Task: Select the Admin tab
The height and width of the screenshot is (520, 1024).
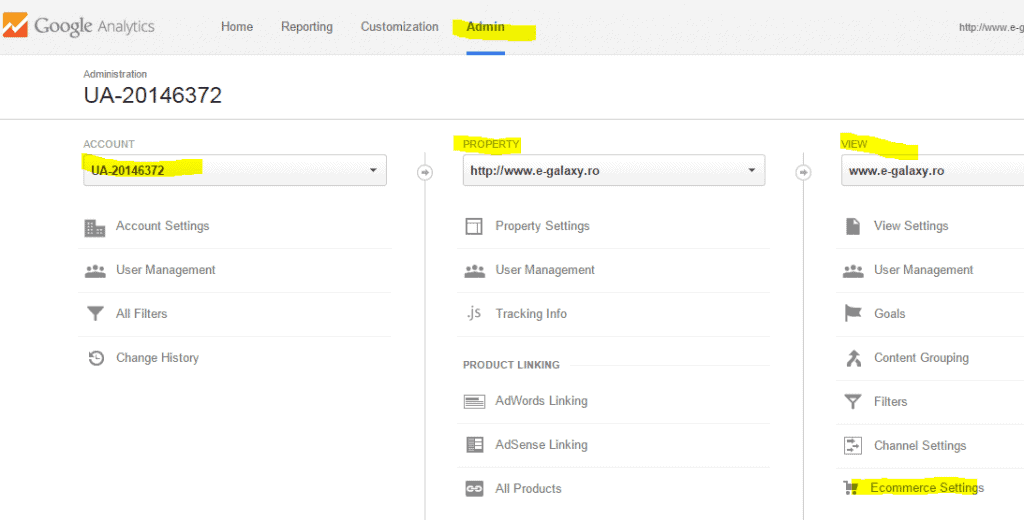Action: coord(485,27)
